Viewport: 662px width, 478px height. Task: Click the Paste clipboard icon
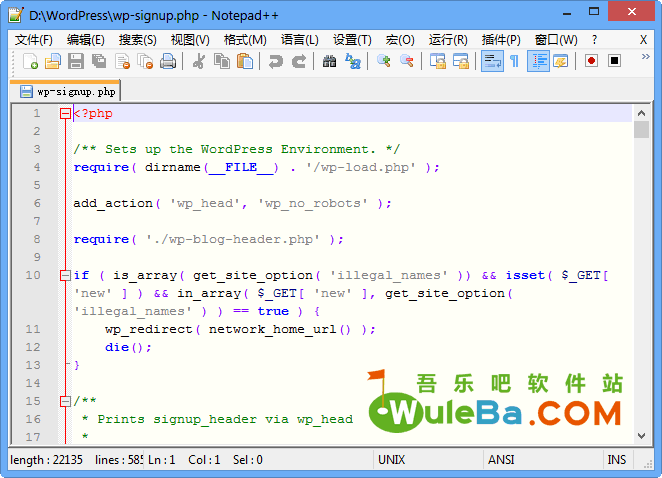pyautogui.click(x=245, y=61)
